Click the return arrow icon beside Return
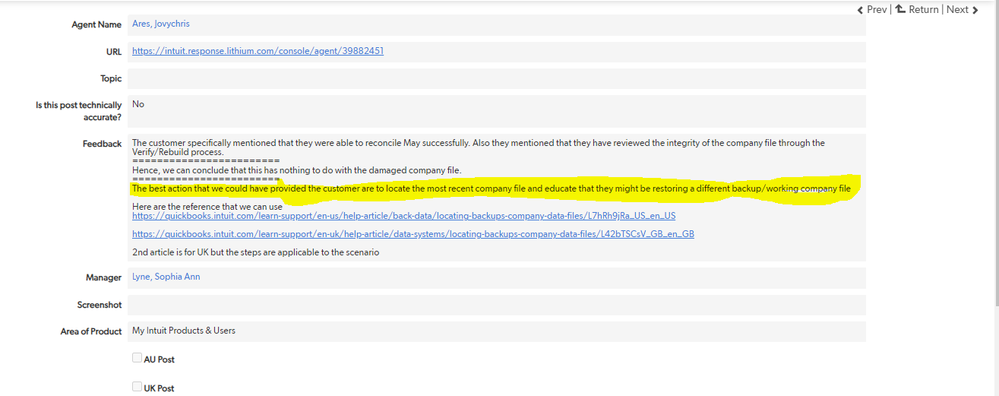Viewport: 999px width, 396px height. point(900,9)
